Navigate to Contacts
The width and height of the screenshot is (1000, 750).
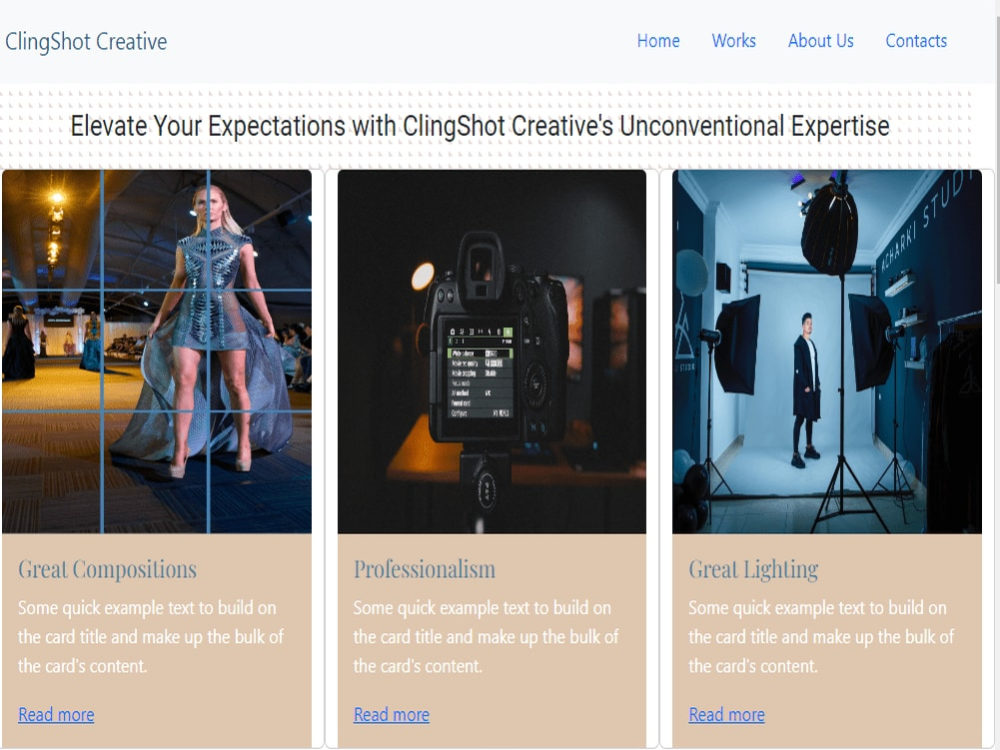[916, 41]
